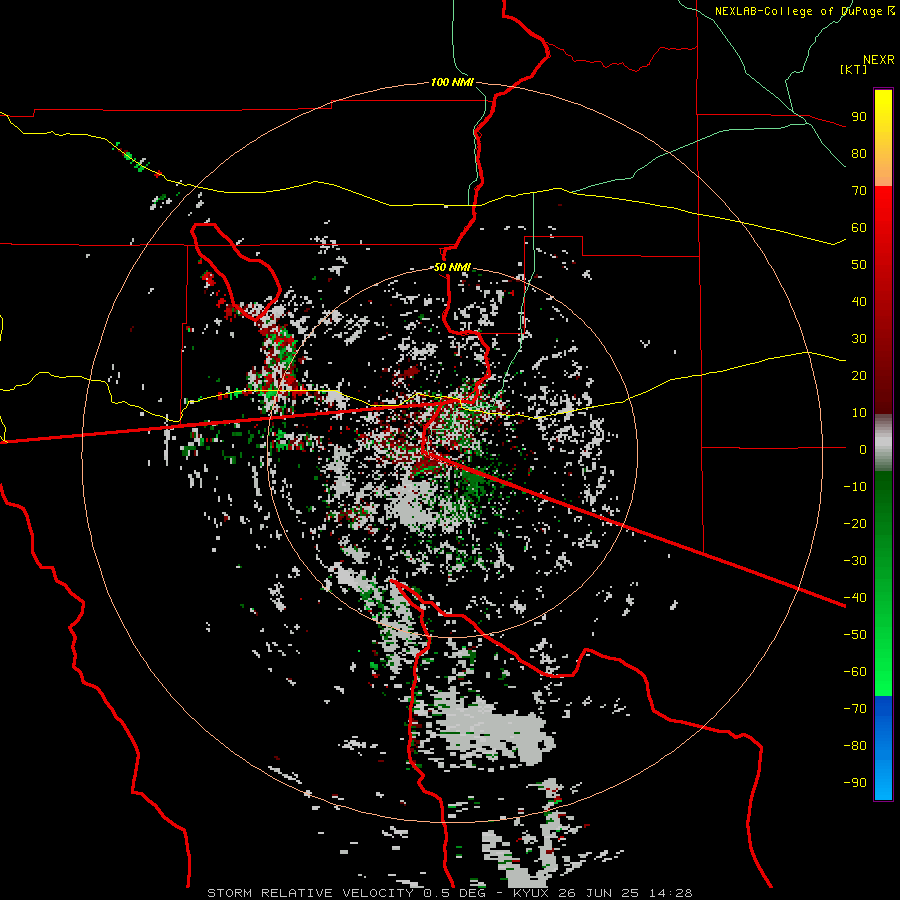This screenshot has height=900, width=900.
Task: Click the 30 value on the velocity scale
Action: pos(859,339)
